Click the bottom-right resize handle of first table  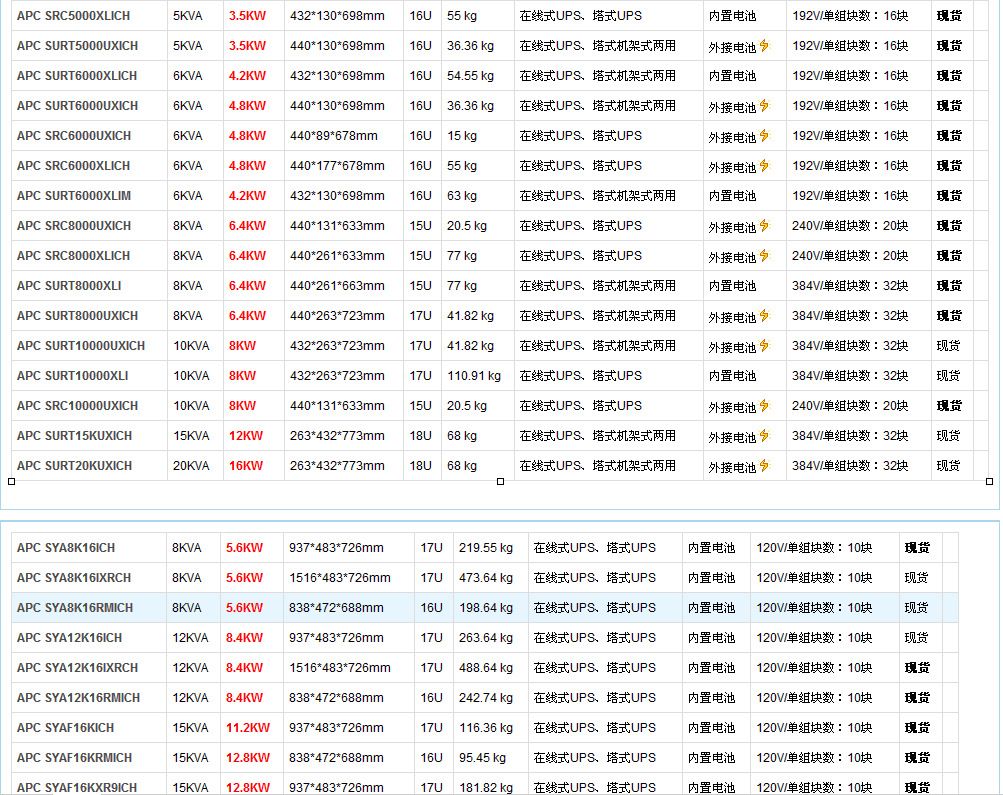[990, 481]
